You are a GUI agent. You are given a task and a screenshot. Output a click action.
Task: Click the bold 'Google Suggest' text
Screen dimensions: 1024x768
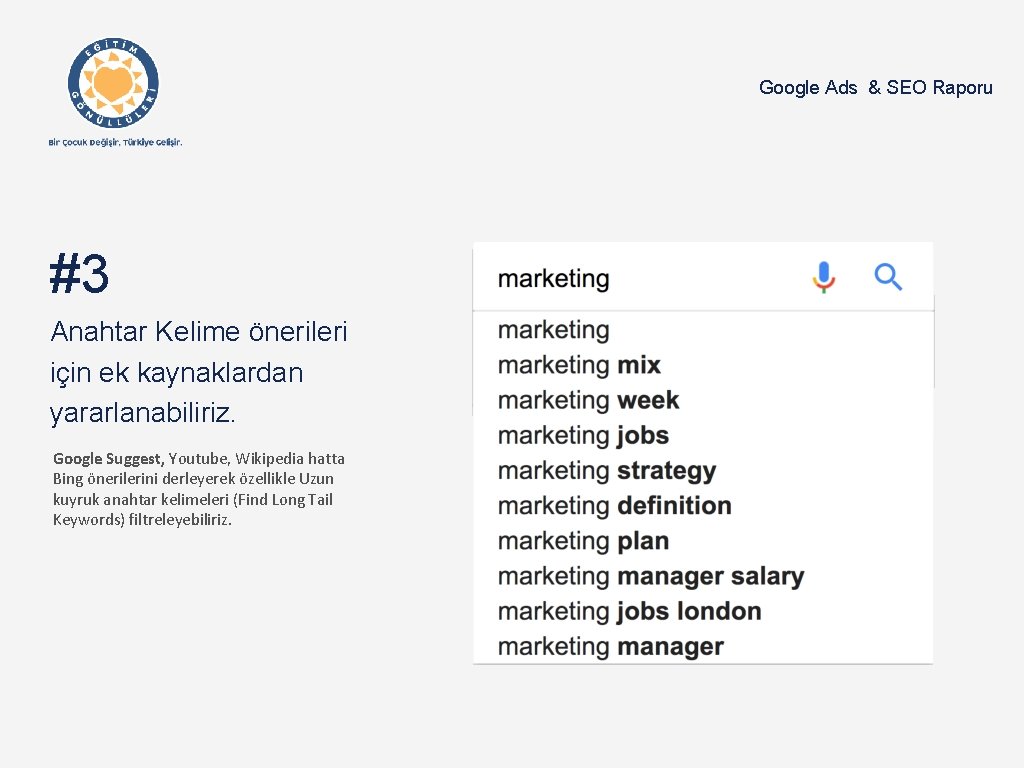tap(107, 459)
